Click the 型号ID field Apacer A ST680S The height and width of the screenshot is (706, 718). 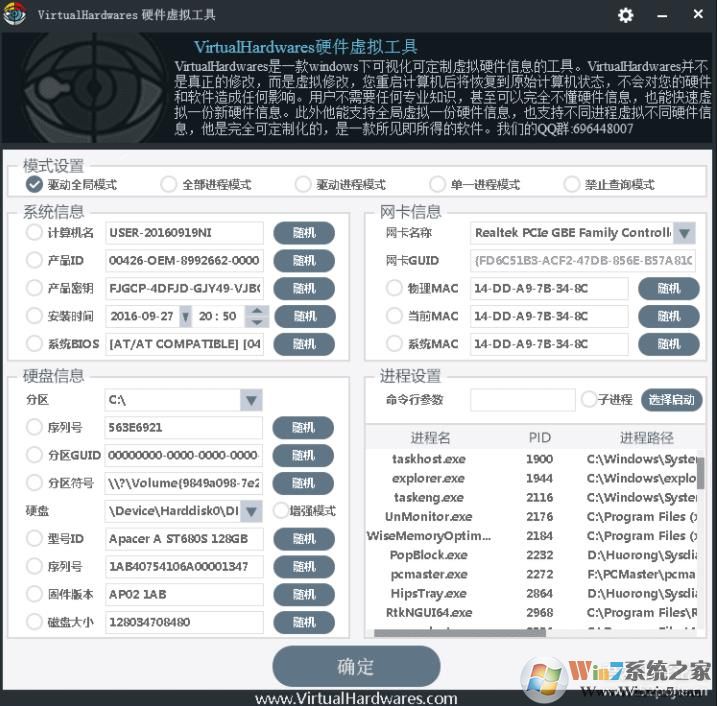pos(184,538)
